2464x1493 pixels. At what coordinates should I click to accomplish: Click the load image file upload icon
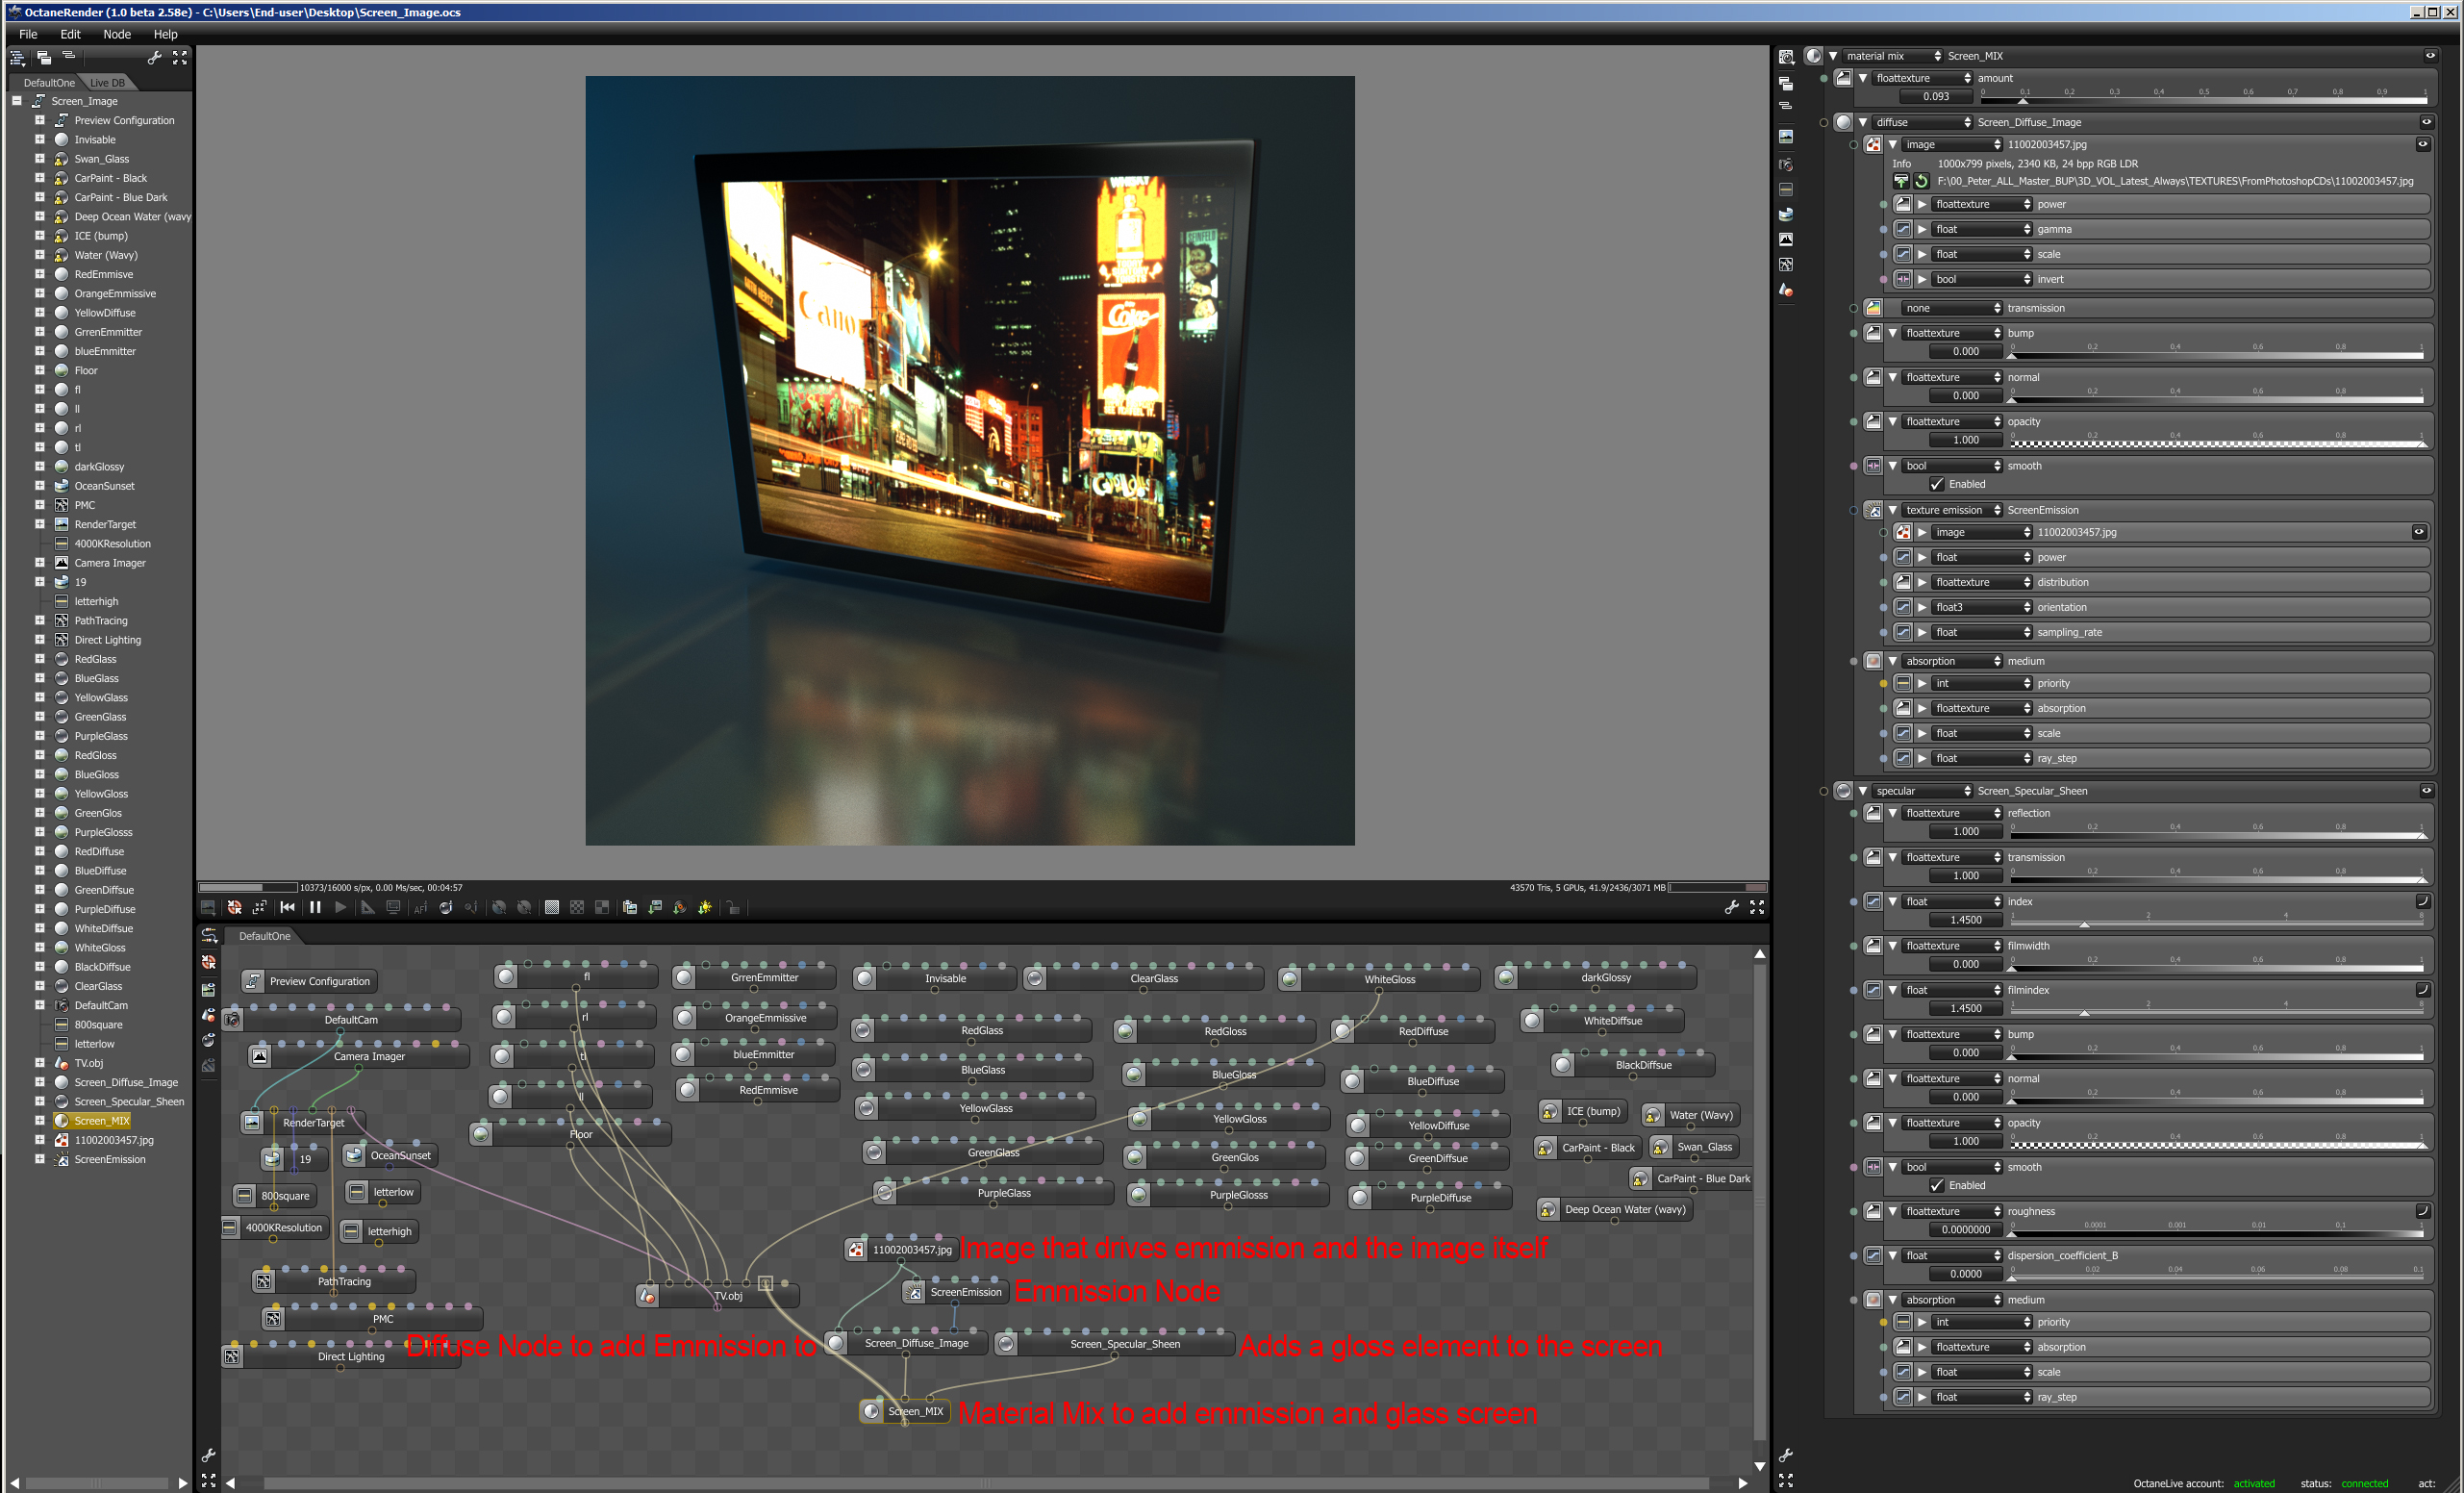[x=1901, y=181]
